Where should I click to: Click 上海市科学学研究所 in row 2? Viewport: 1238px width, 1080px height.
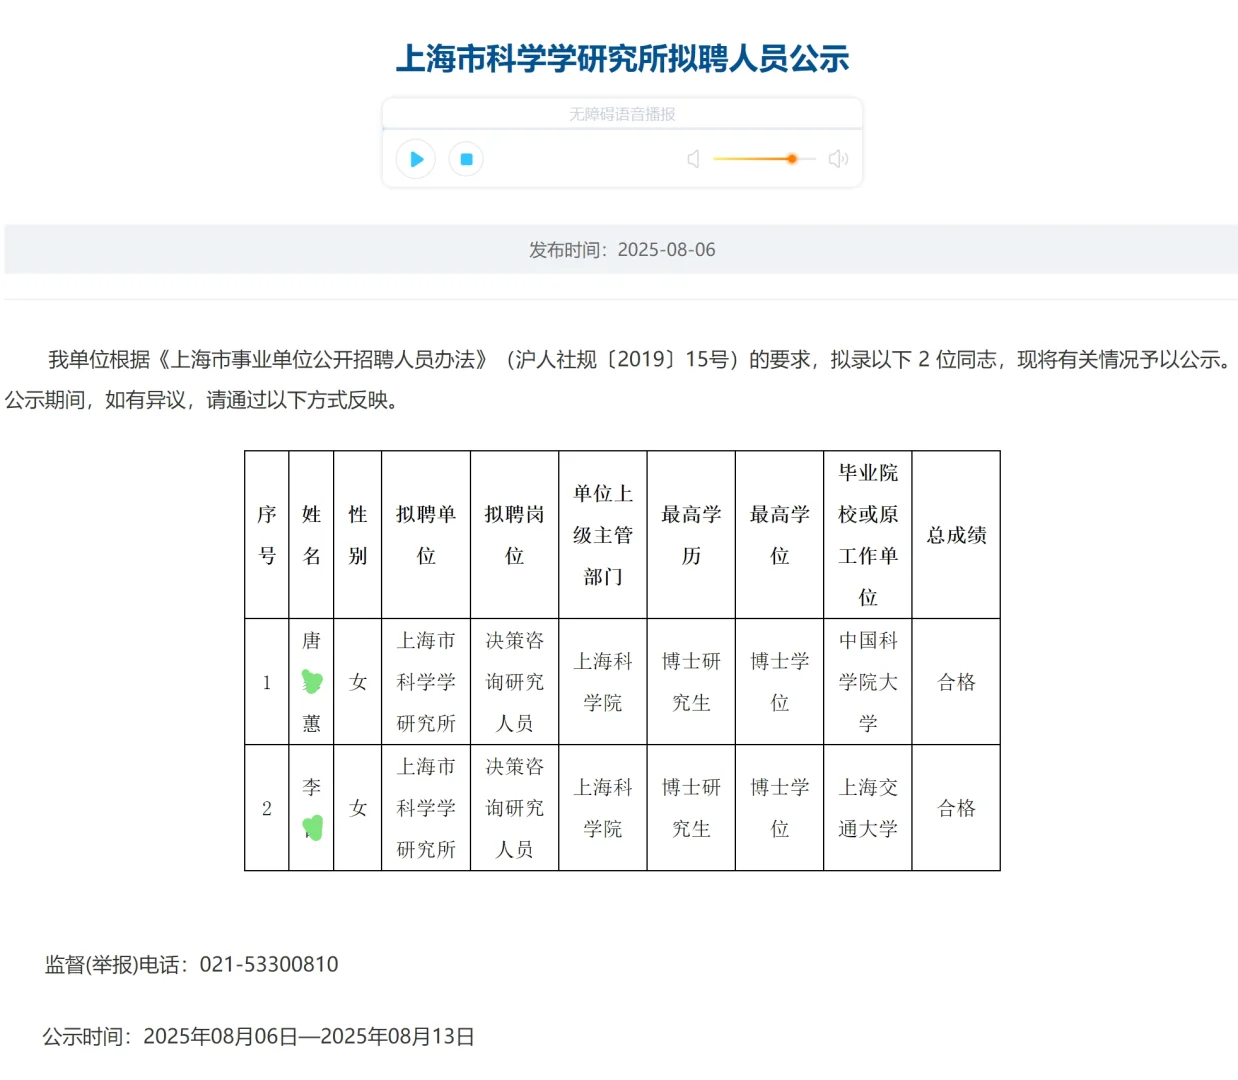[x=426, y=808]
